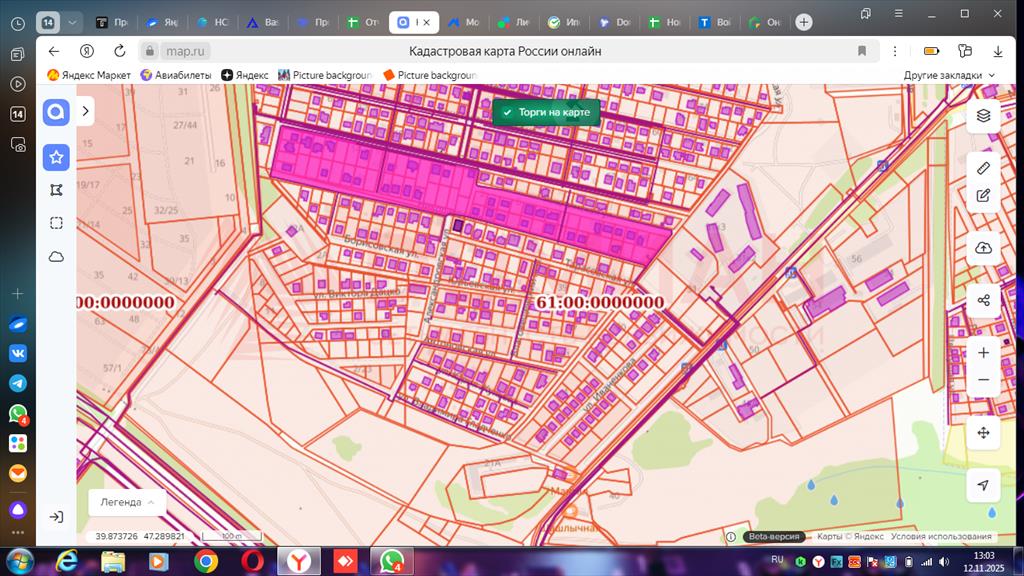
Task: Toggle the page bookmark icon in address bar
Action: coord(862,51)
